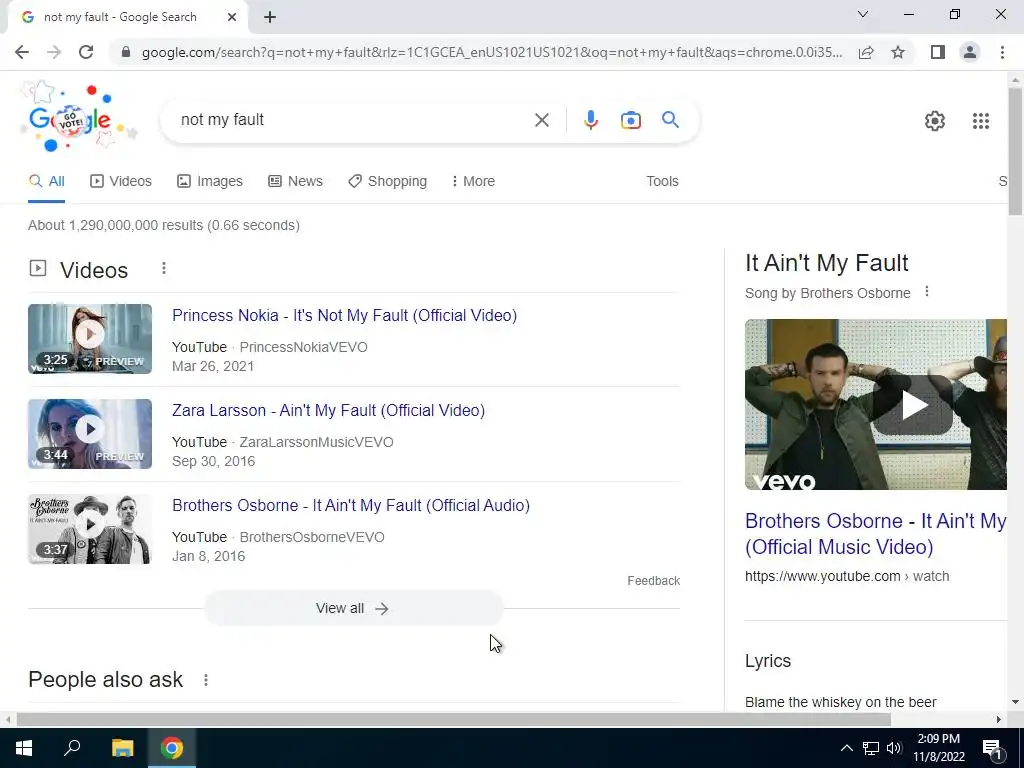Click the browser forward arrow
This screenshot has height=768, width=1024.
coord(54,52)
